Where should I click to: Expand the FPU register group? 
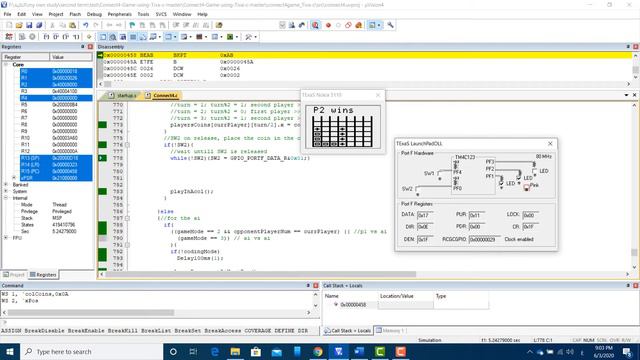click(6, 238)
